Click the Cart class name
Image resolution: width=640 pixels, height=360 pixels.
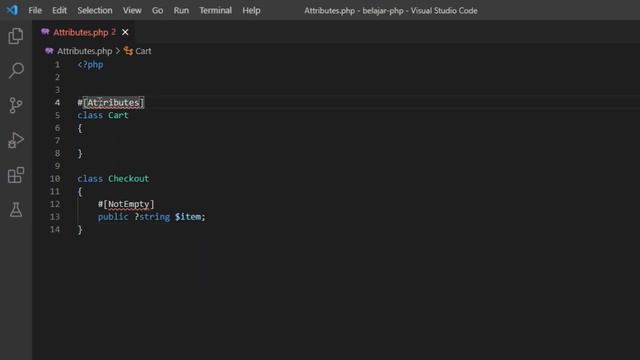coord(118,115)
